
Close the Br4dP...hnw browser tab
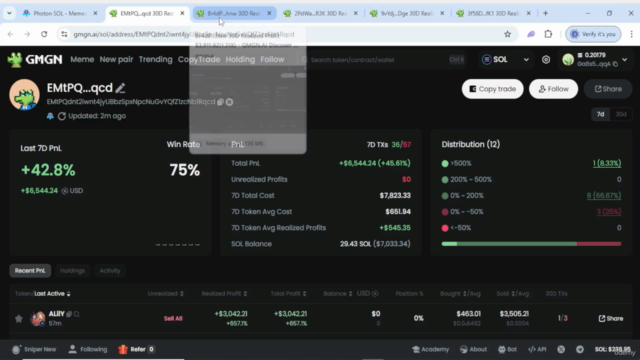point(269,13)
